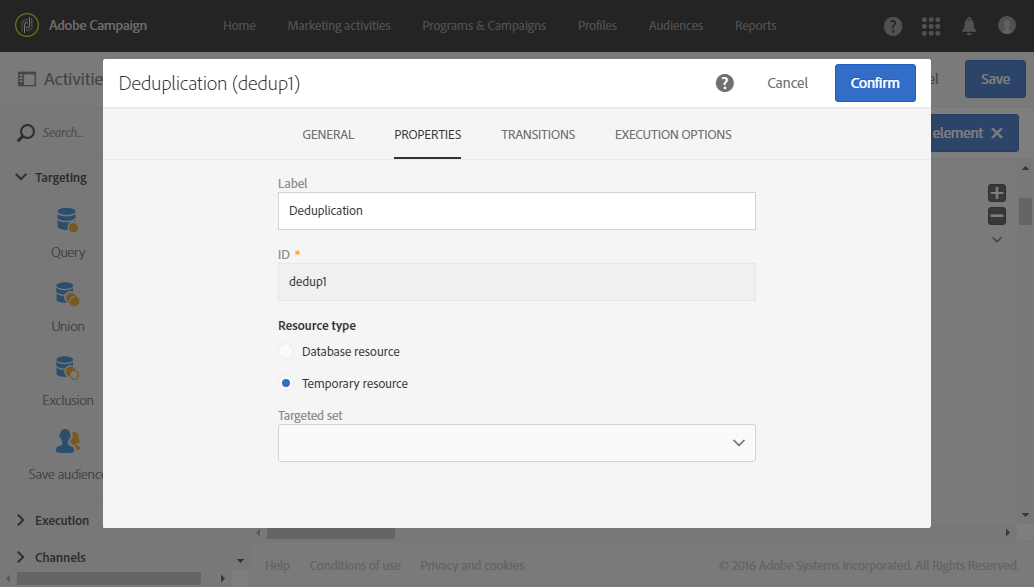Image resolution: width=1034 pixels, height=587 pixels.
Task: Close the element banner with X
Action: (997, 133)
